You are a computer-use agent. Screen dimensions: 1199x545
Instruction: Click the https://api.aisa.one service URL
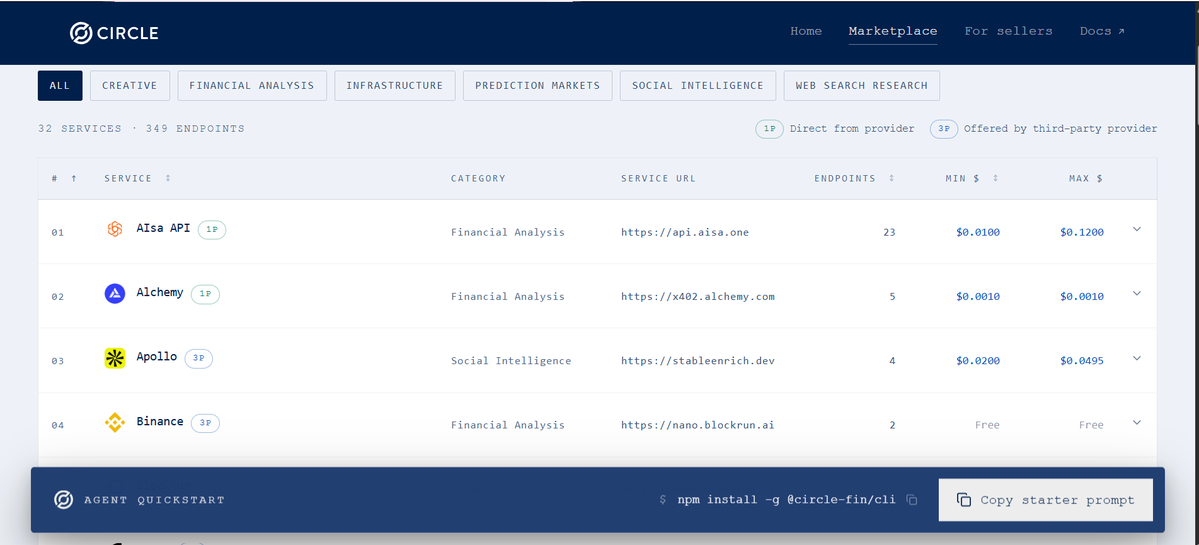click(684, 232)
